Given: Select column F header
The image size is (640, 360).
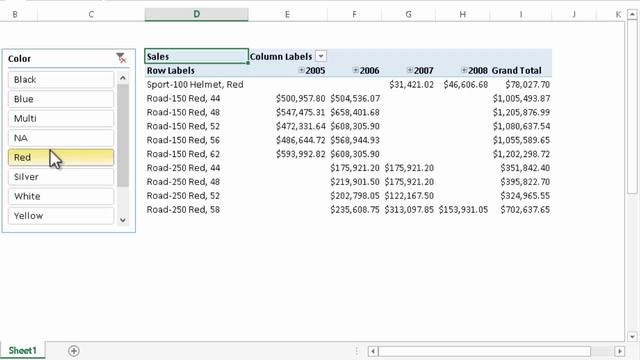Looking at the screenshot, I should [354, 14].
